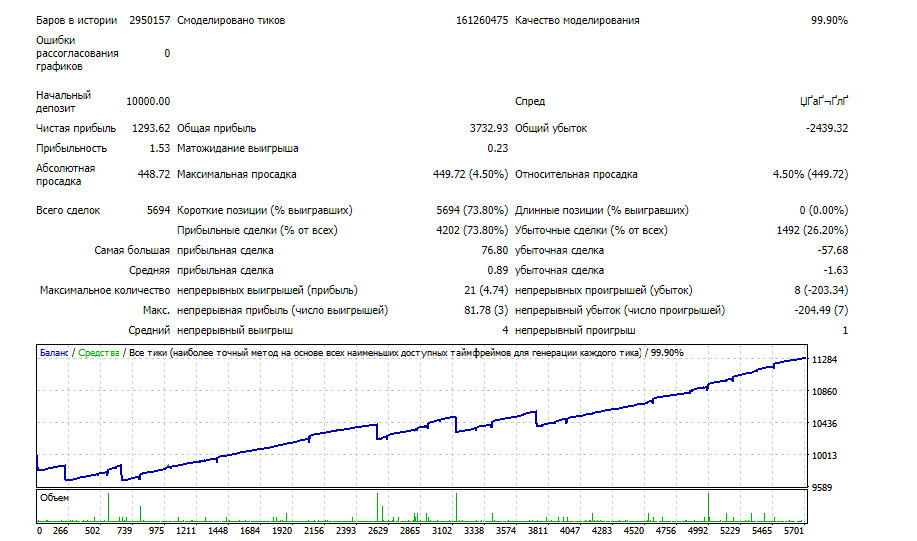Click the Качество моделирования label

click(x=577, y=20)
